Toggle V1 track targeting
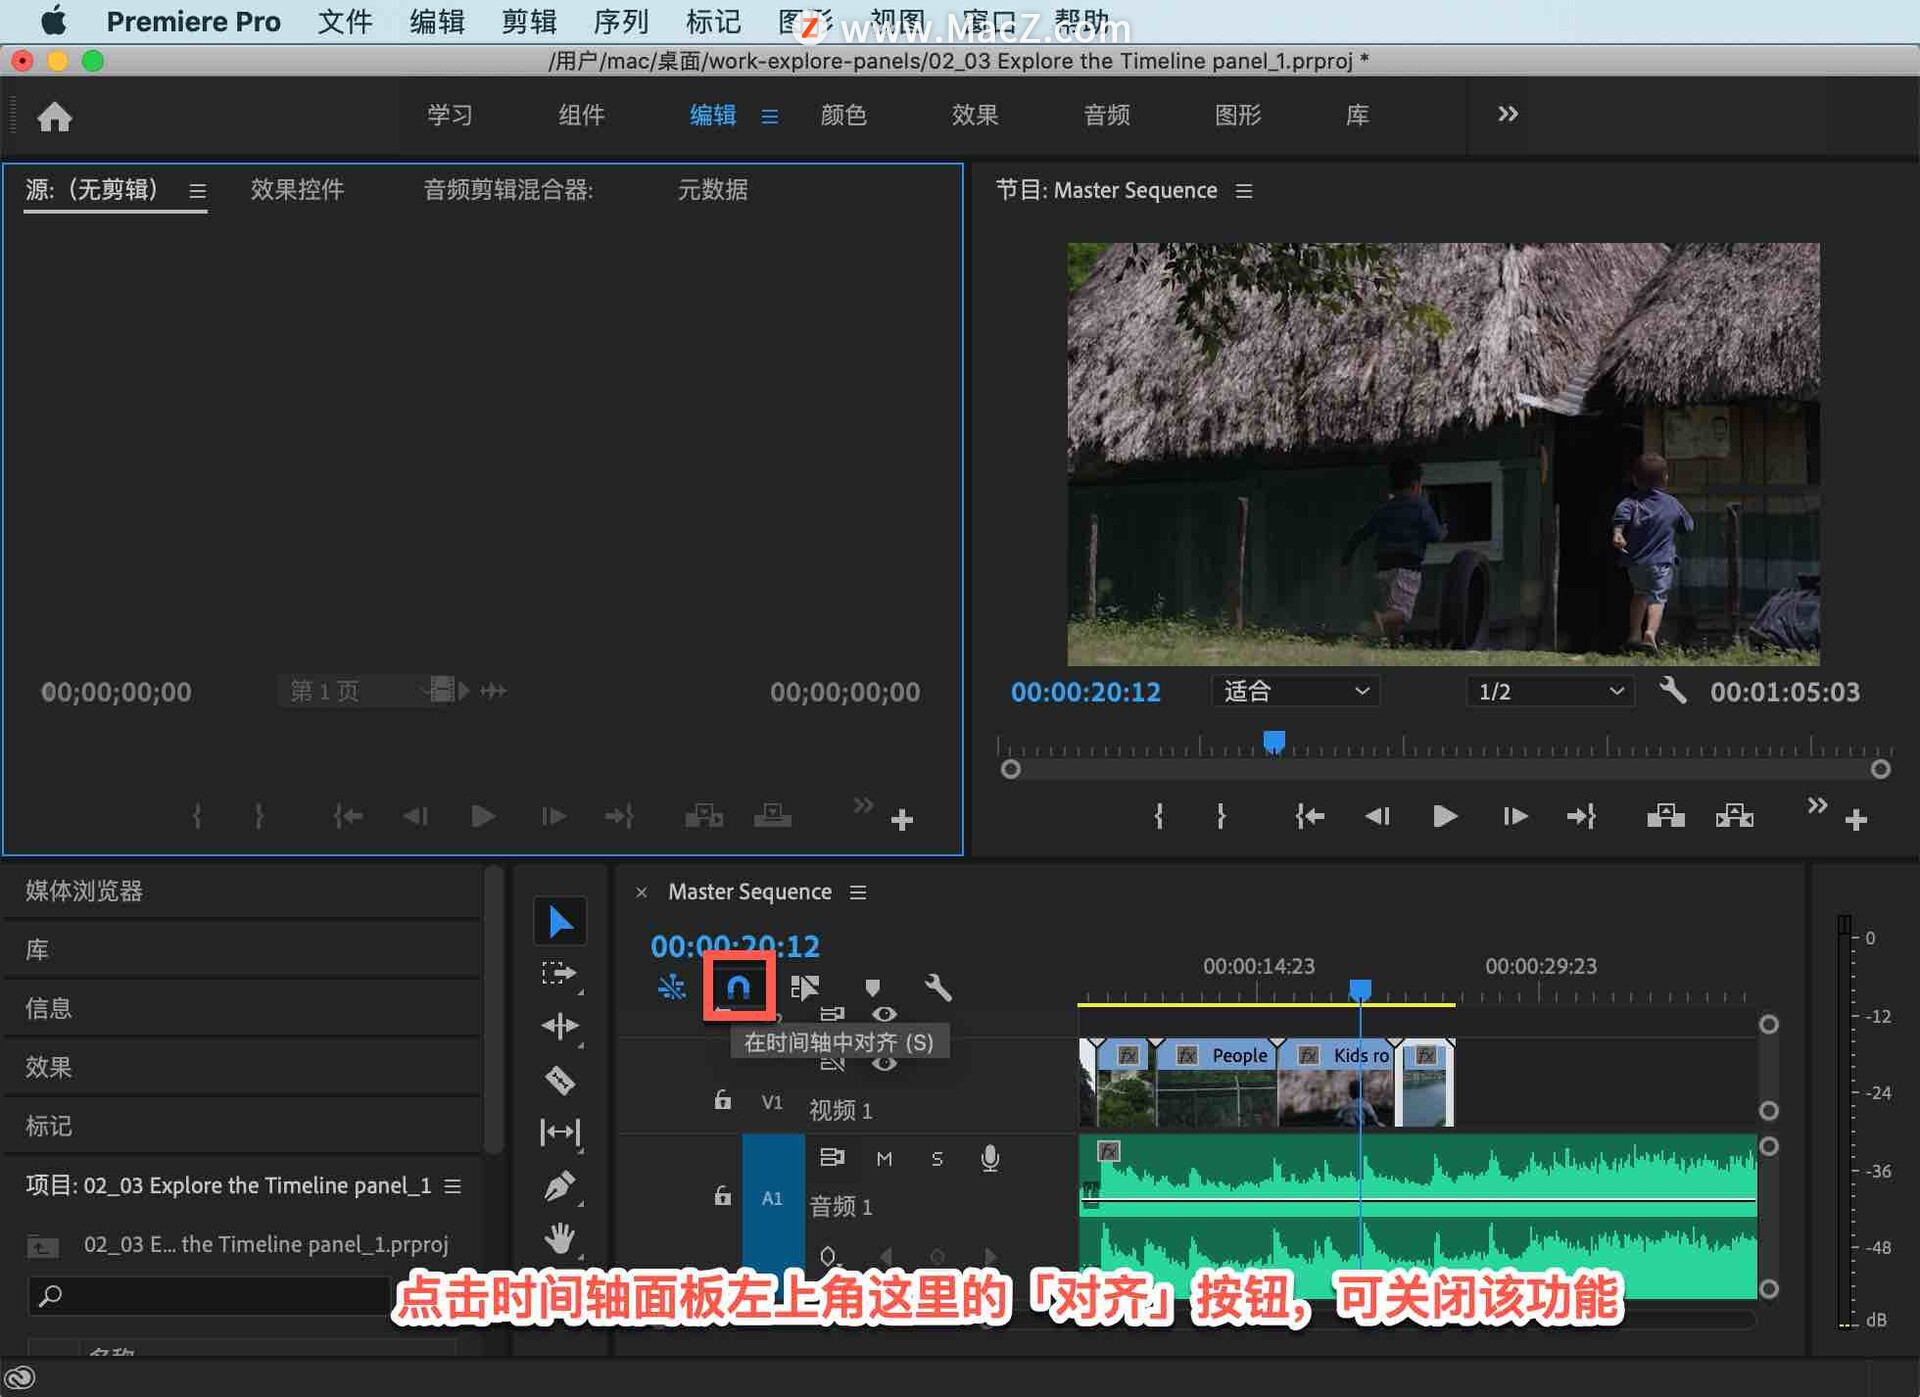 click(x=772, y=1102)
